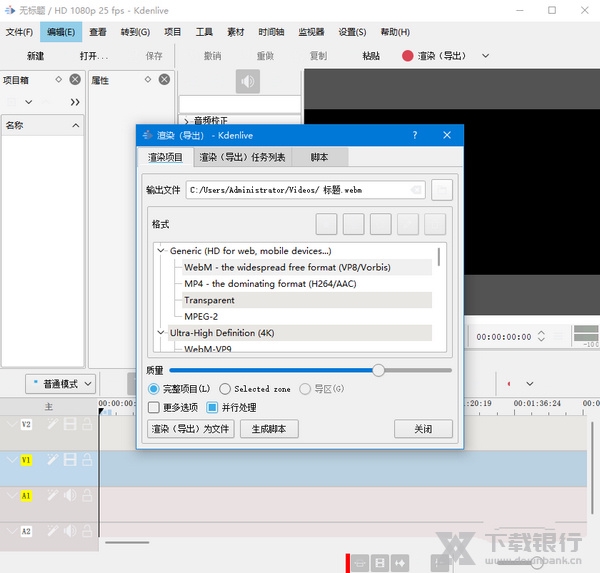
Task: Open the File menu
Action: tap(19, 32)
